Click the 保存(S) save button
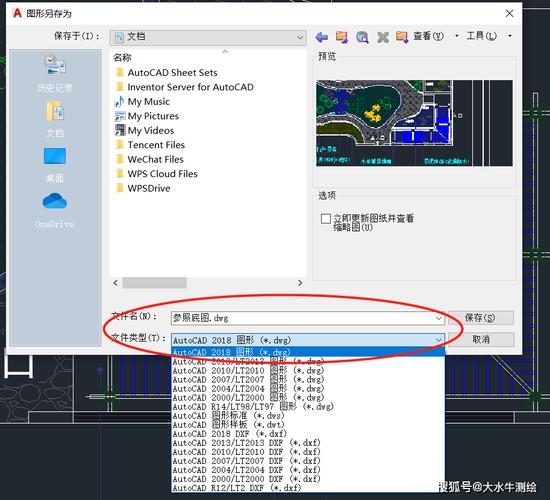This screenshot has height=500, width=550. point(481,318)
